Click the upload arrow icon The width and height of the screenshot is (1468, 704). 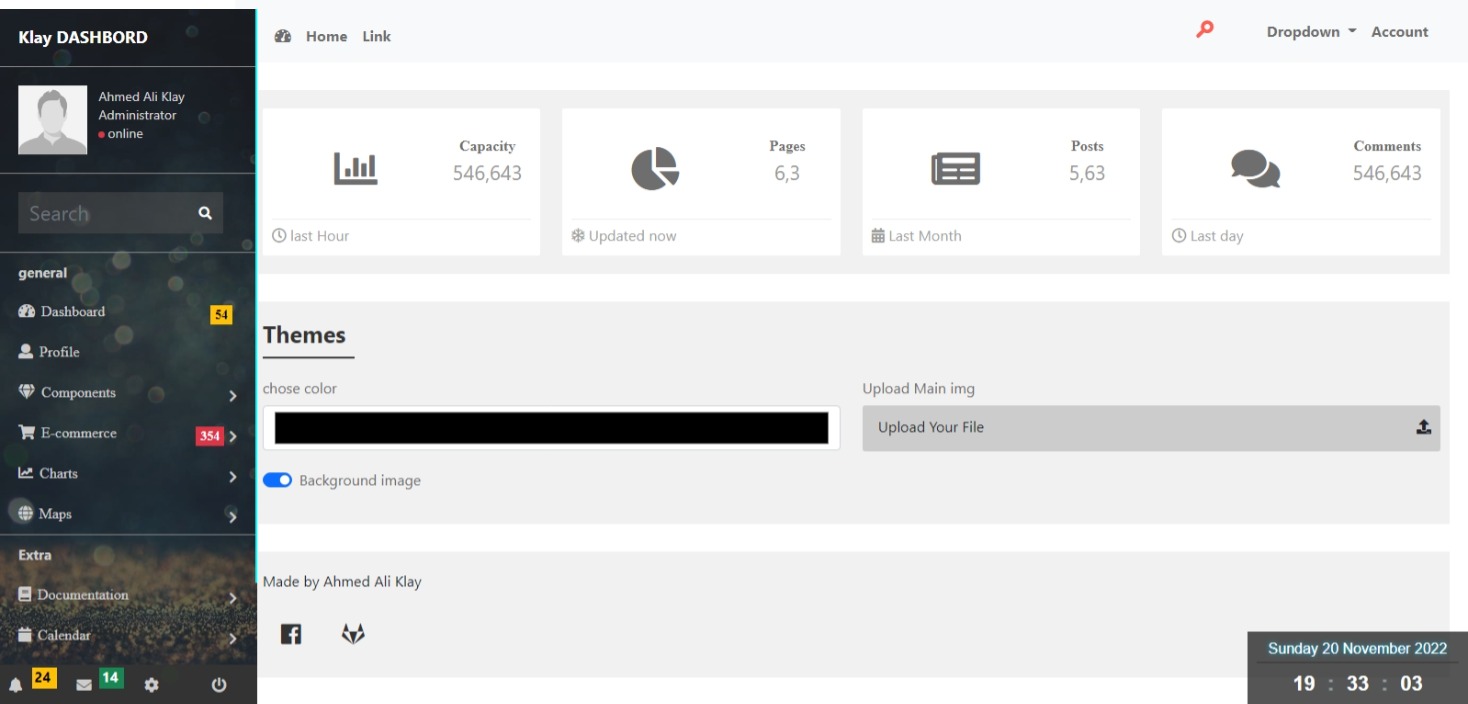[x=1423, y=427]
